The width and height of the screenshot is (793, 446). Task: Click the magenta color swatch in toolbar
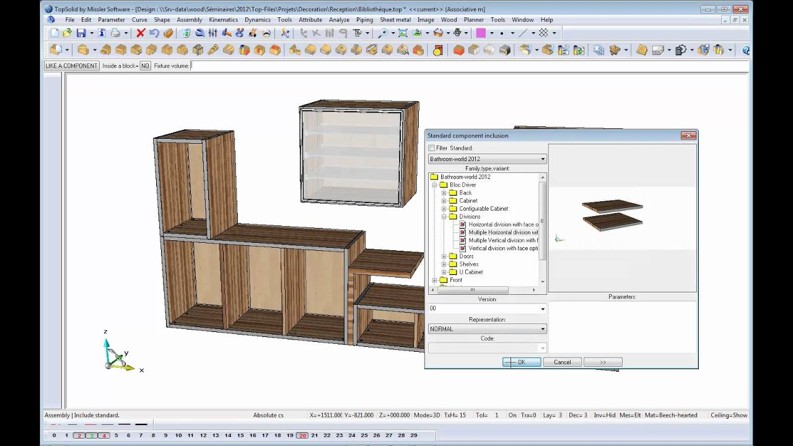[x=481, y=33]
